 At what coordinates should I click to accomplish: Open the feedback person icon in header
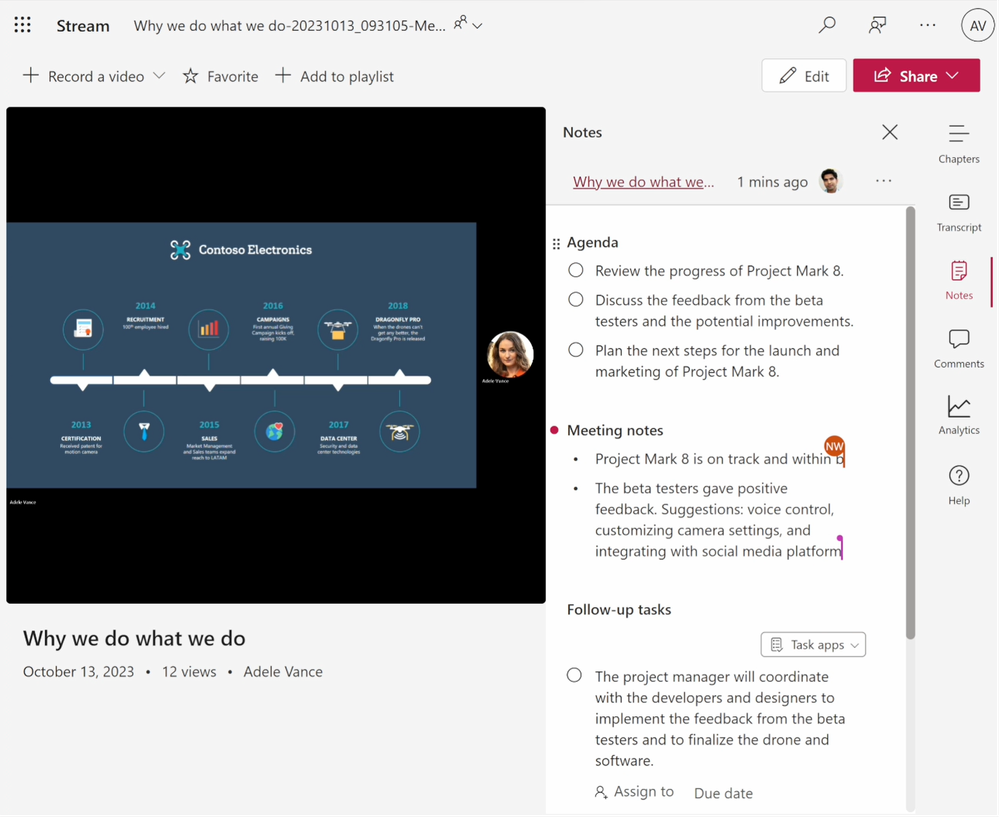878,25
